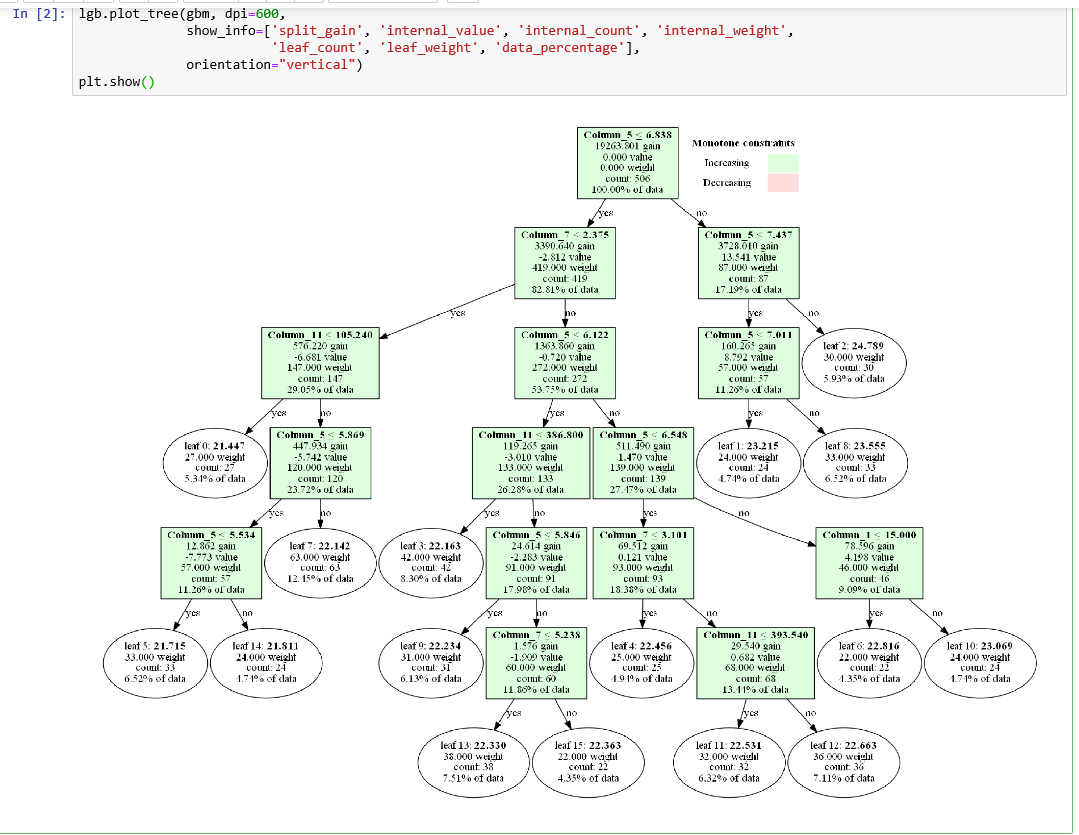
Task: Click node Column_7 ≤ 2.375
Action: pyautogui.click(x=565, y=262)
